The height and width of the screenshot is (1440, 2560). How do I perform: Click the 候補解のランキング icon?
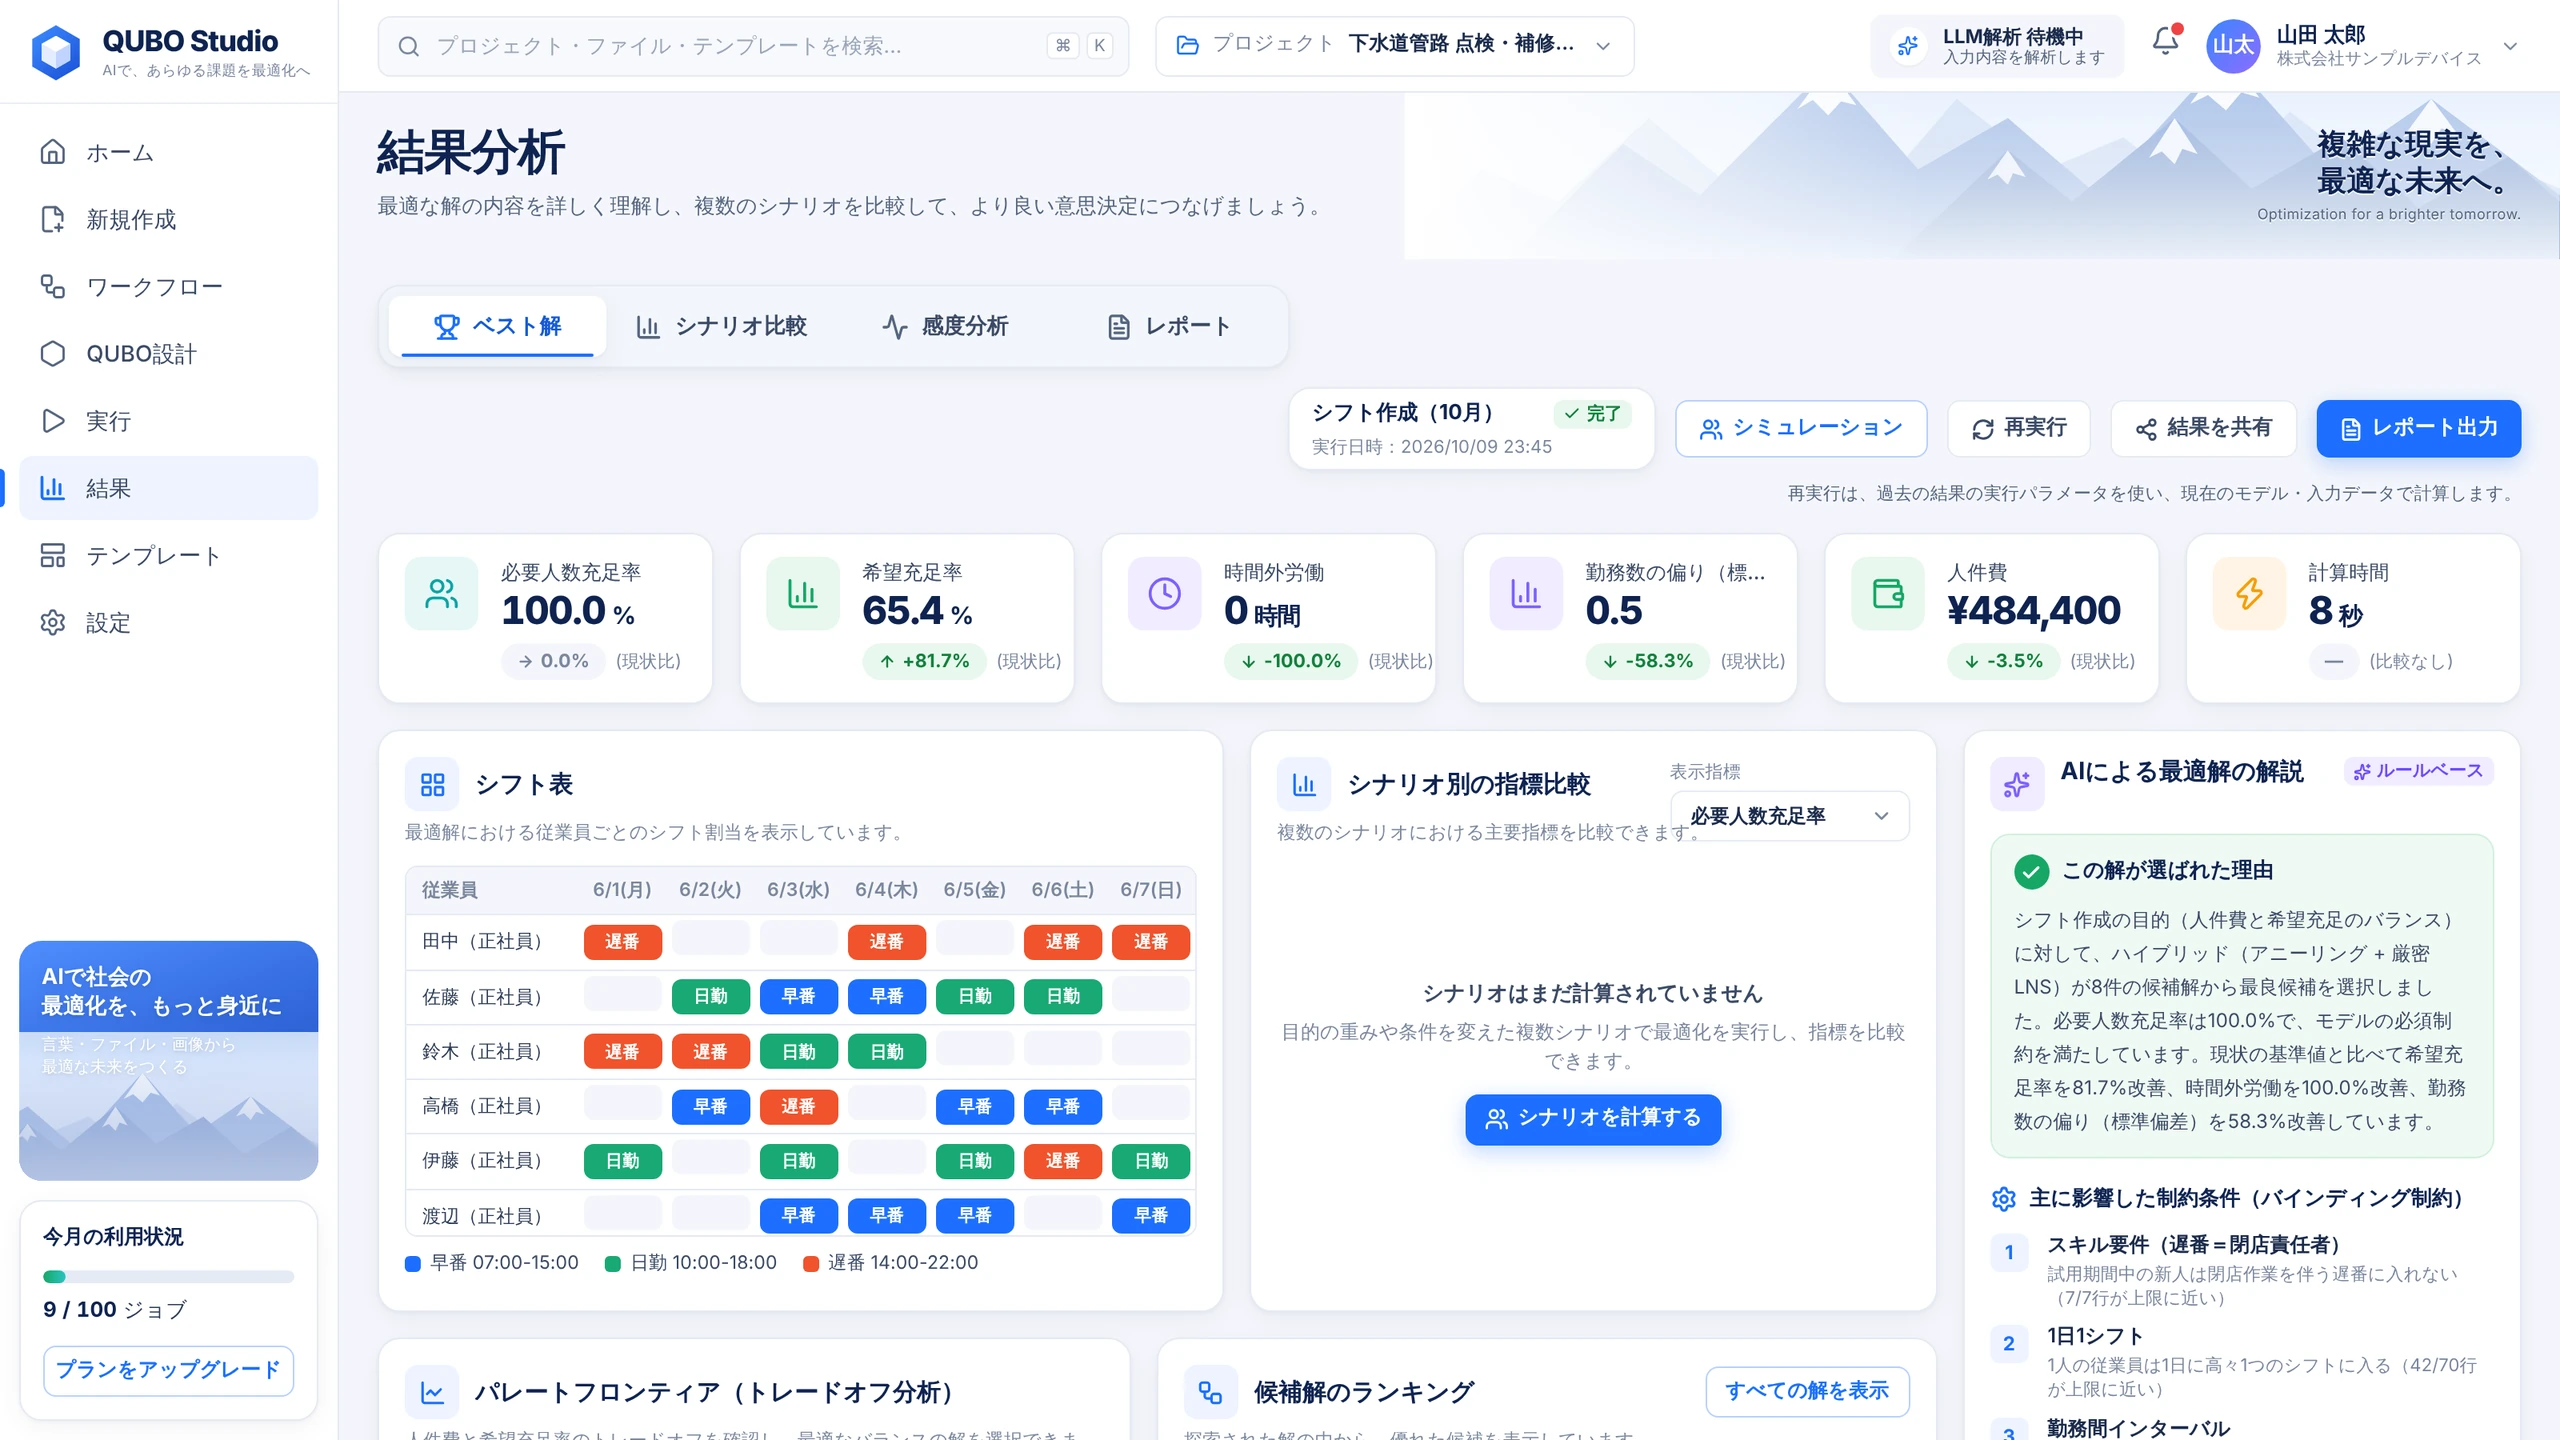(x=1210, y=1392)
